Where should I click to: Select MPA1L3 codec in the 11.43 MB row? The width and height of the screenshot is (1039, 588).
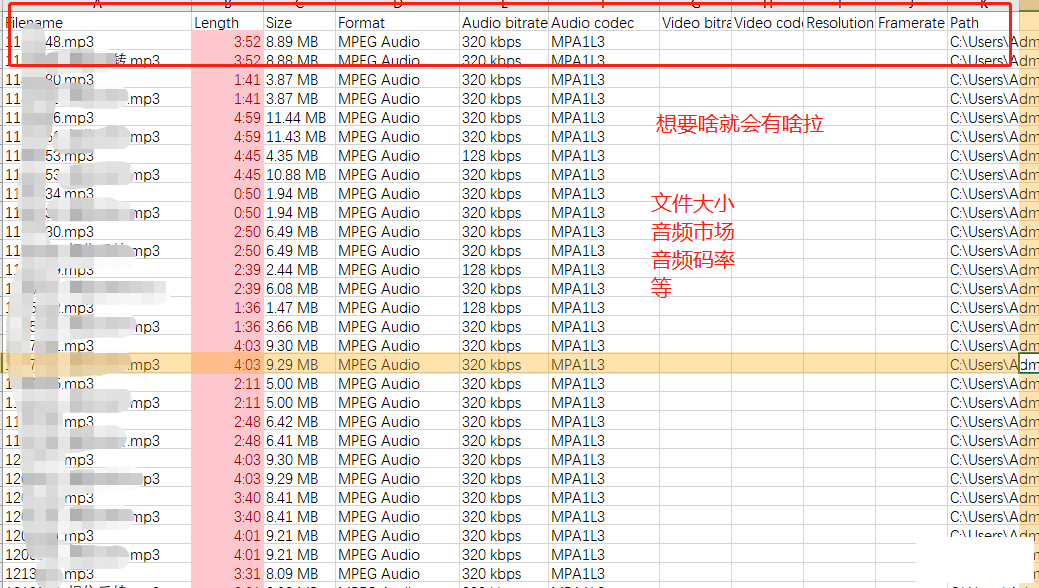(x=604, y=137)
